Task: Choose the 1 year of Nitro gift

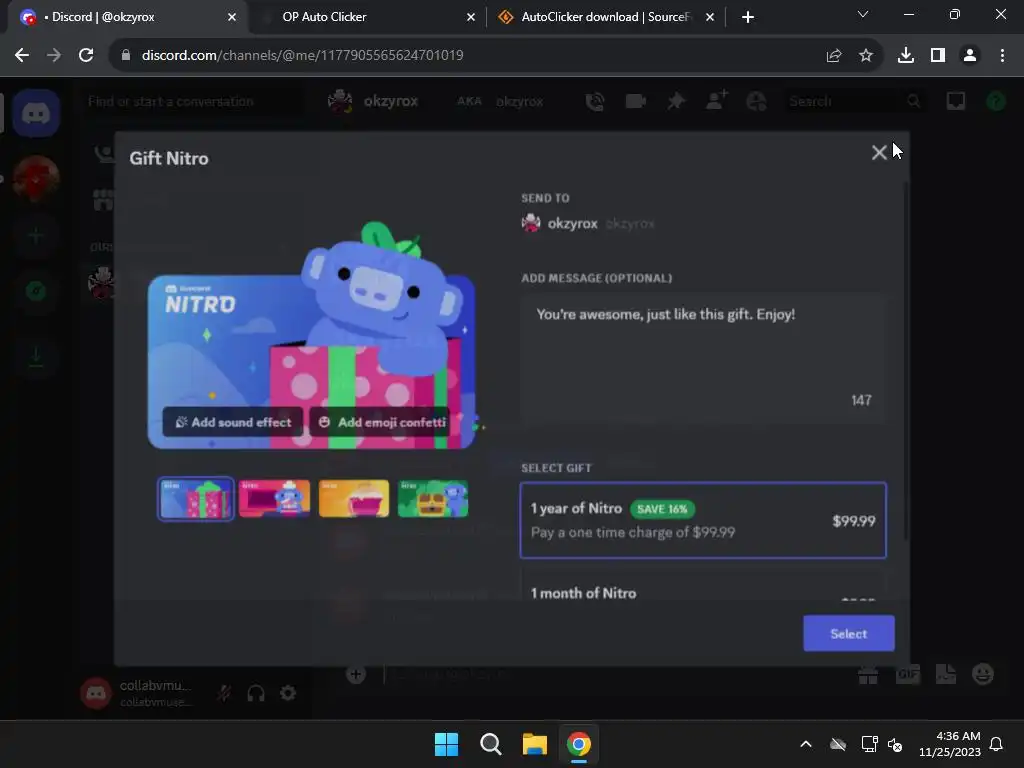Action: point(703,520)
